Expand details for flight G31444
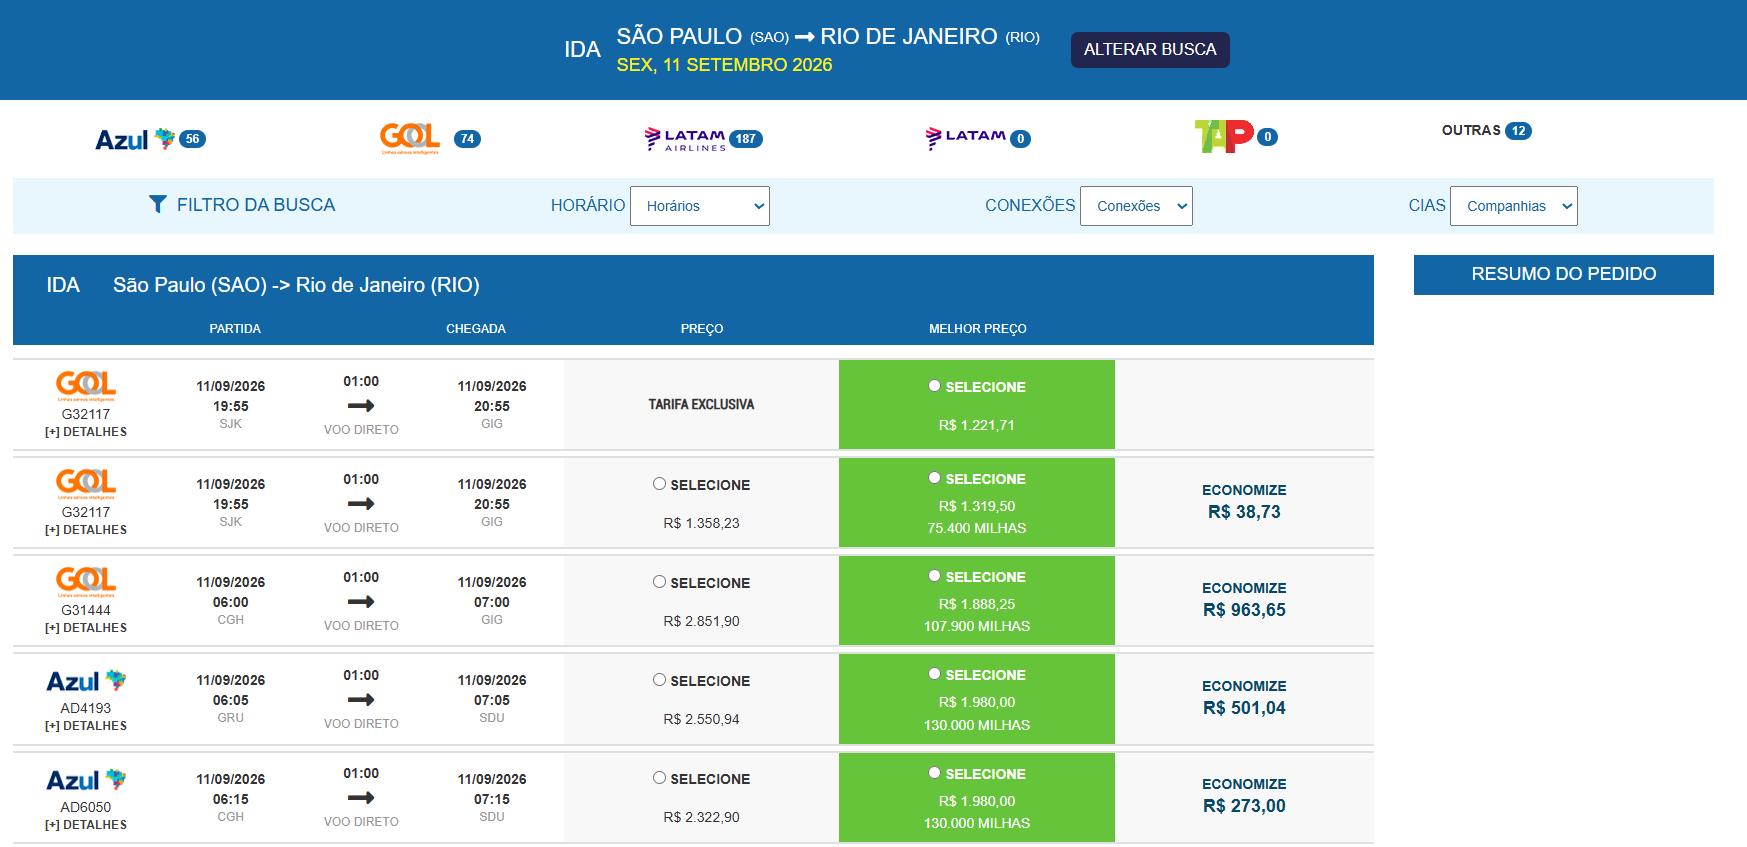This screenshot has height=847, width=1747. coord(86,628)
